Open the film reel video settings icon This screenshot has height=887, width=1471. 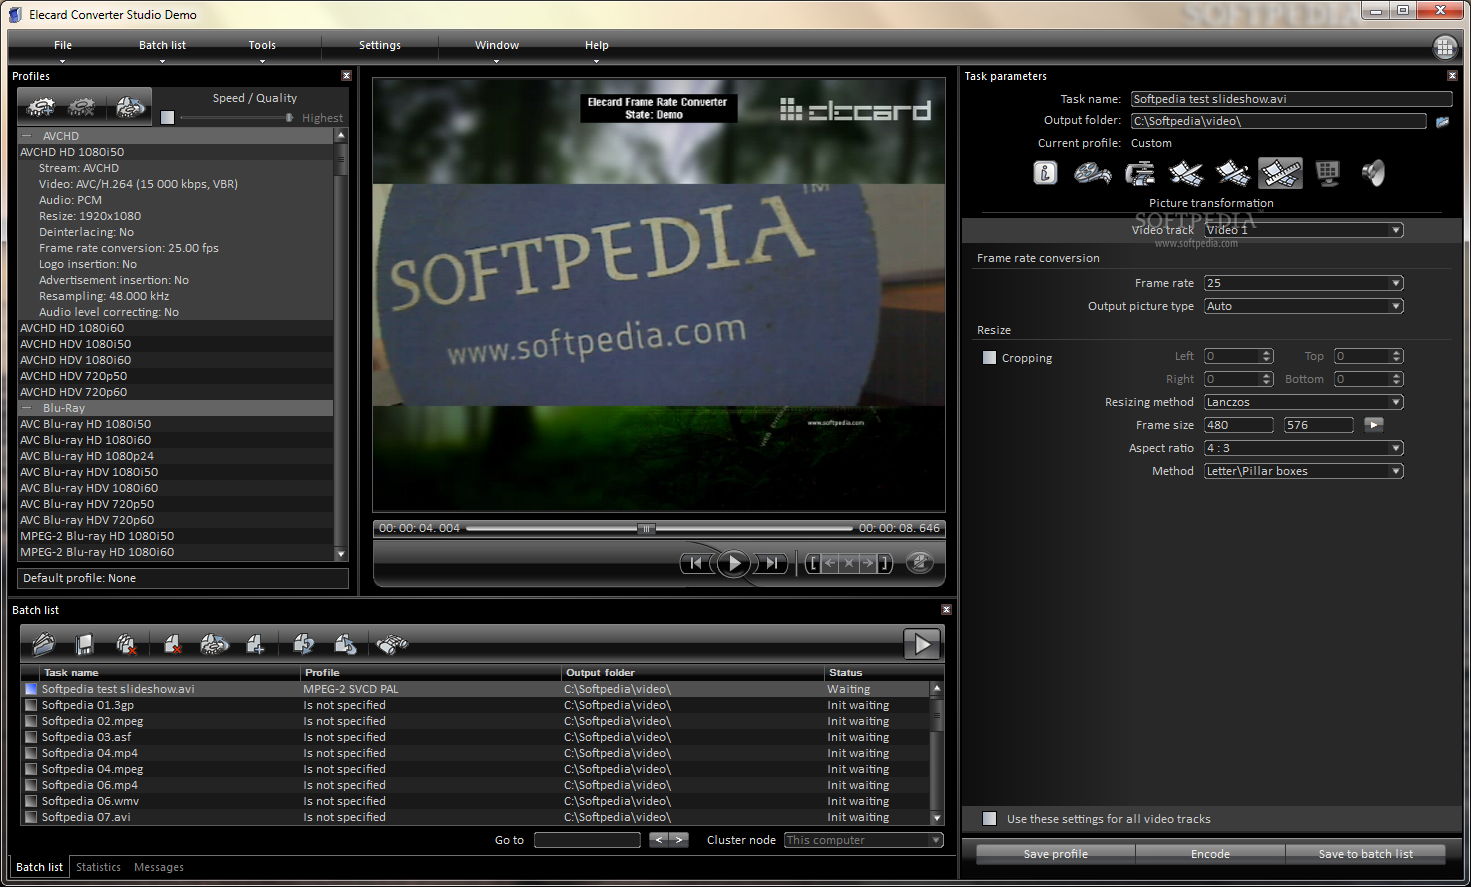click(x=1092, y=173)
